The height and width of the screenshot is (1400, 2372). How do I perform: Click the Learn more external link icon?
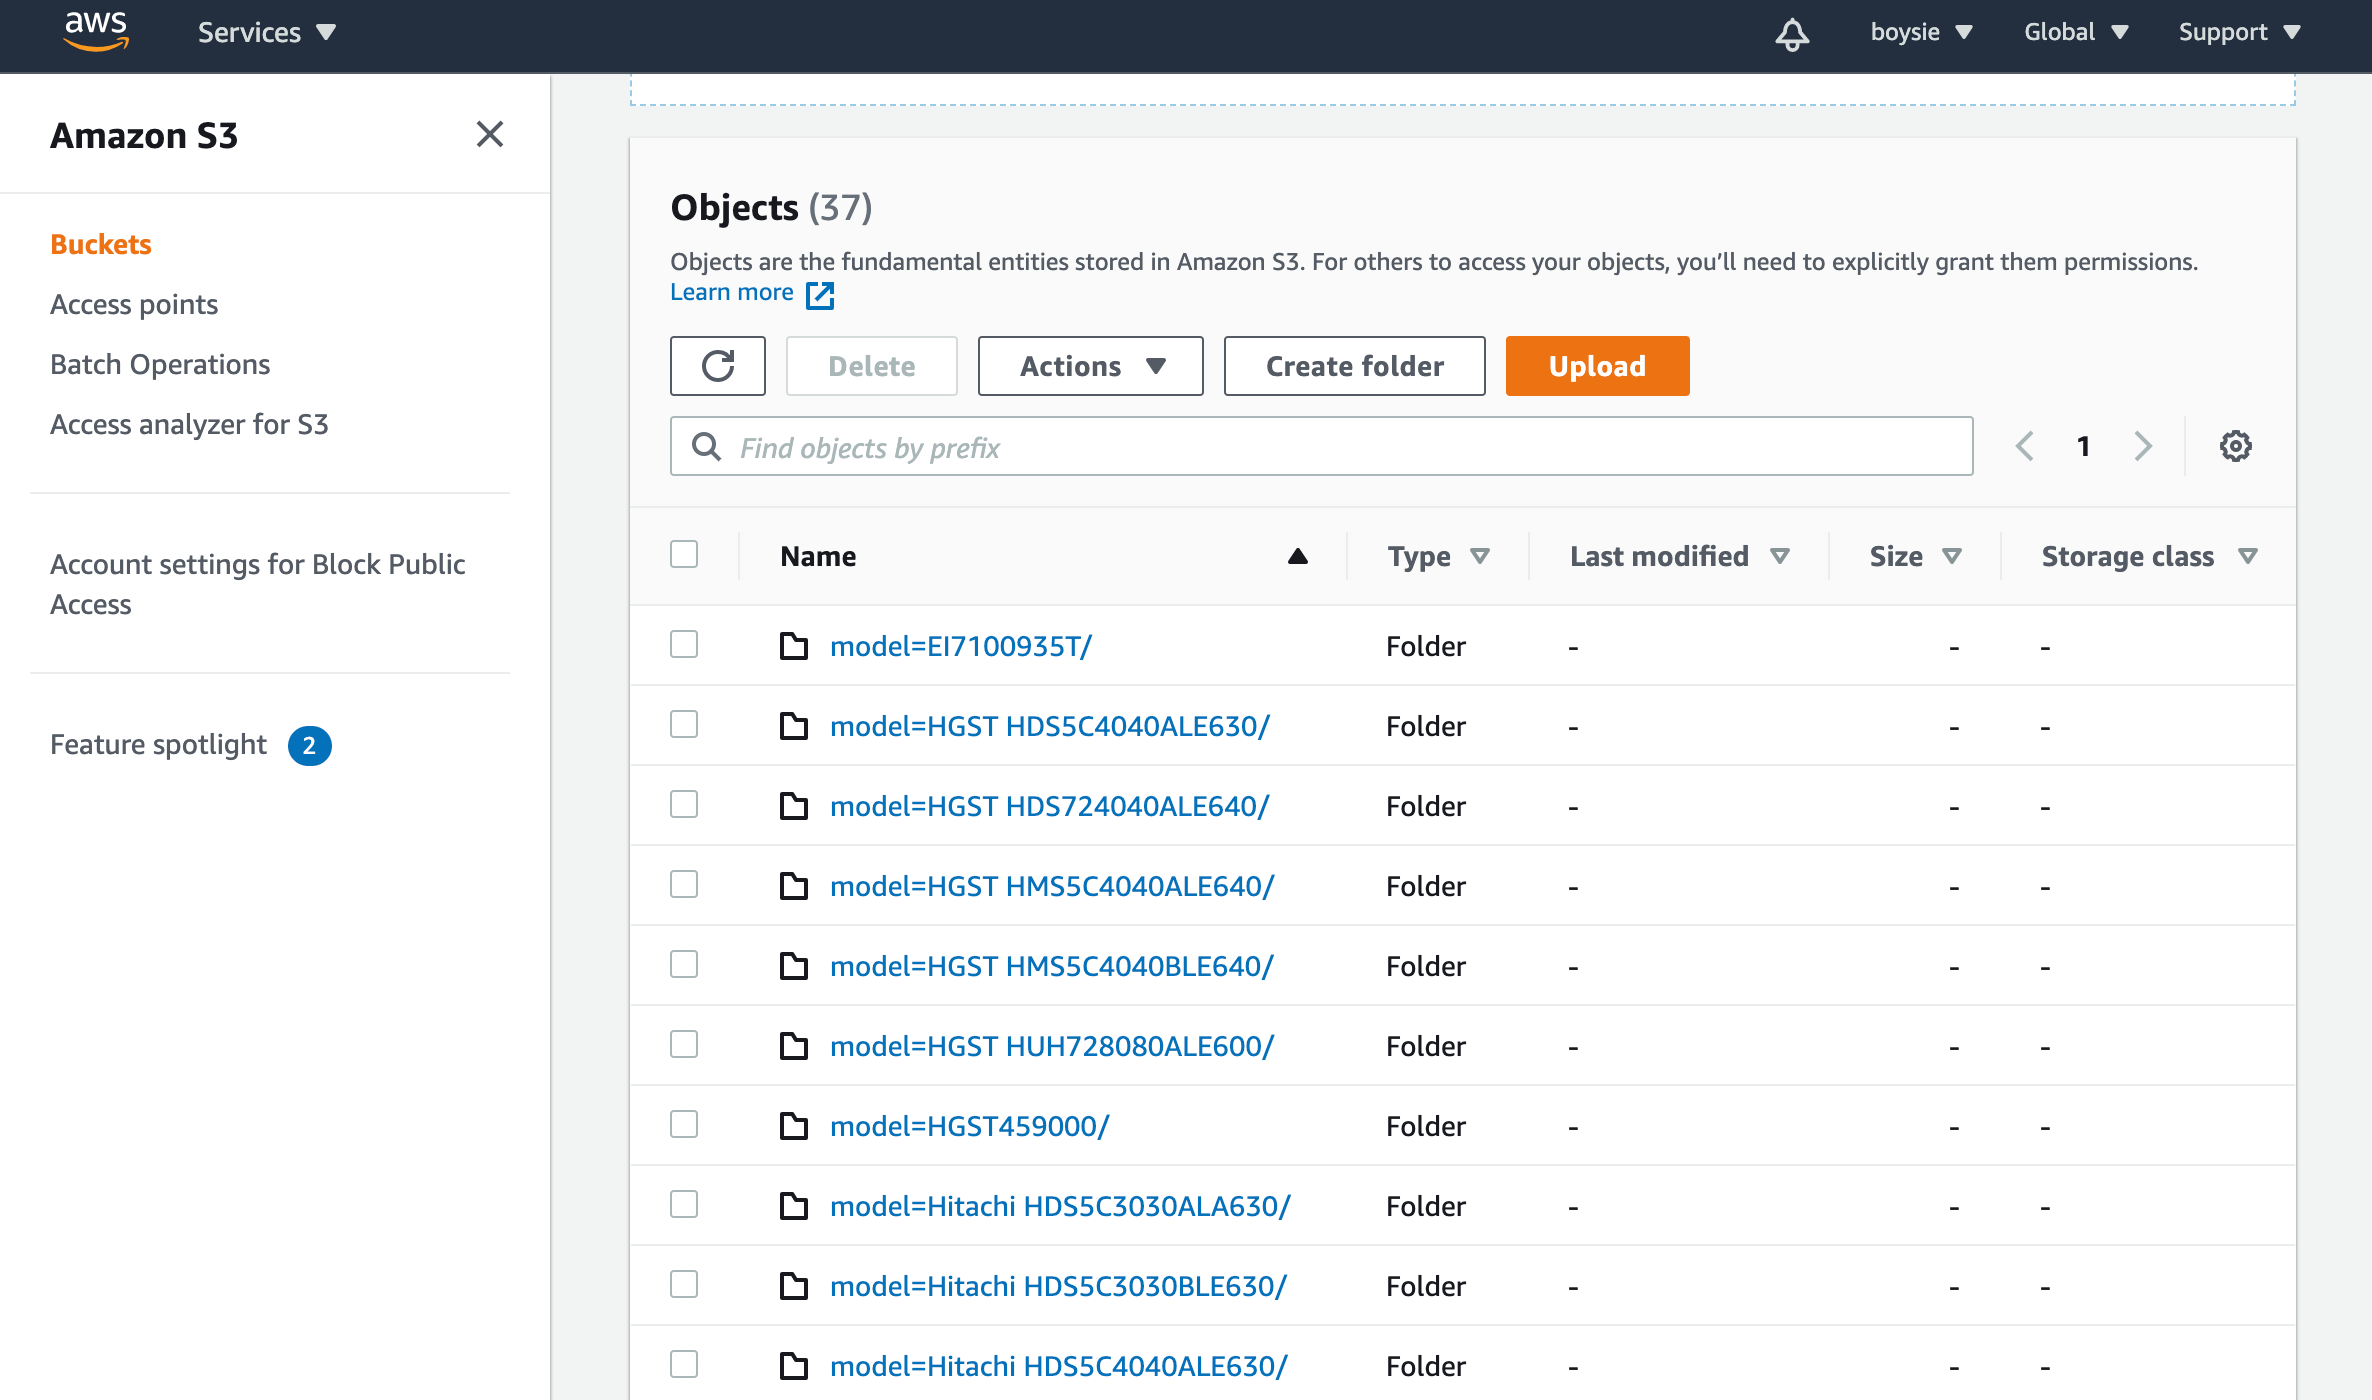tap(820, 294)
